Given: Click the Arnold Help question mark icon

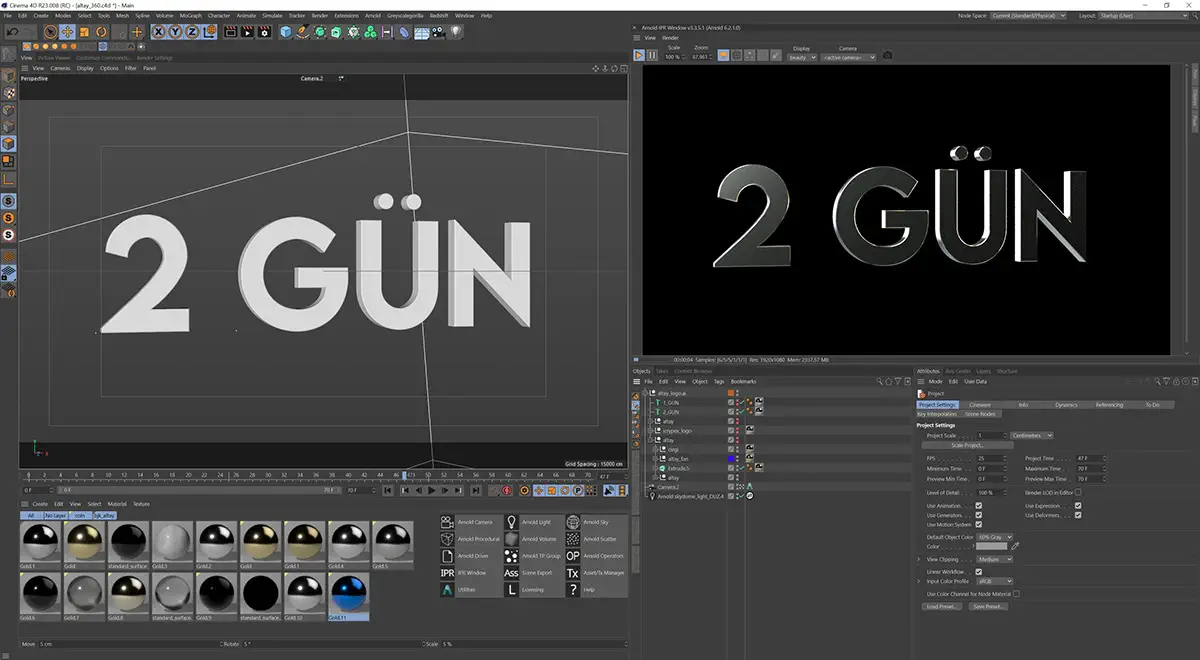Looking at the screenshot, I should (573, 590).
